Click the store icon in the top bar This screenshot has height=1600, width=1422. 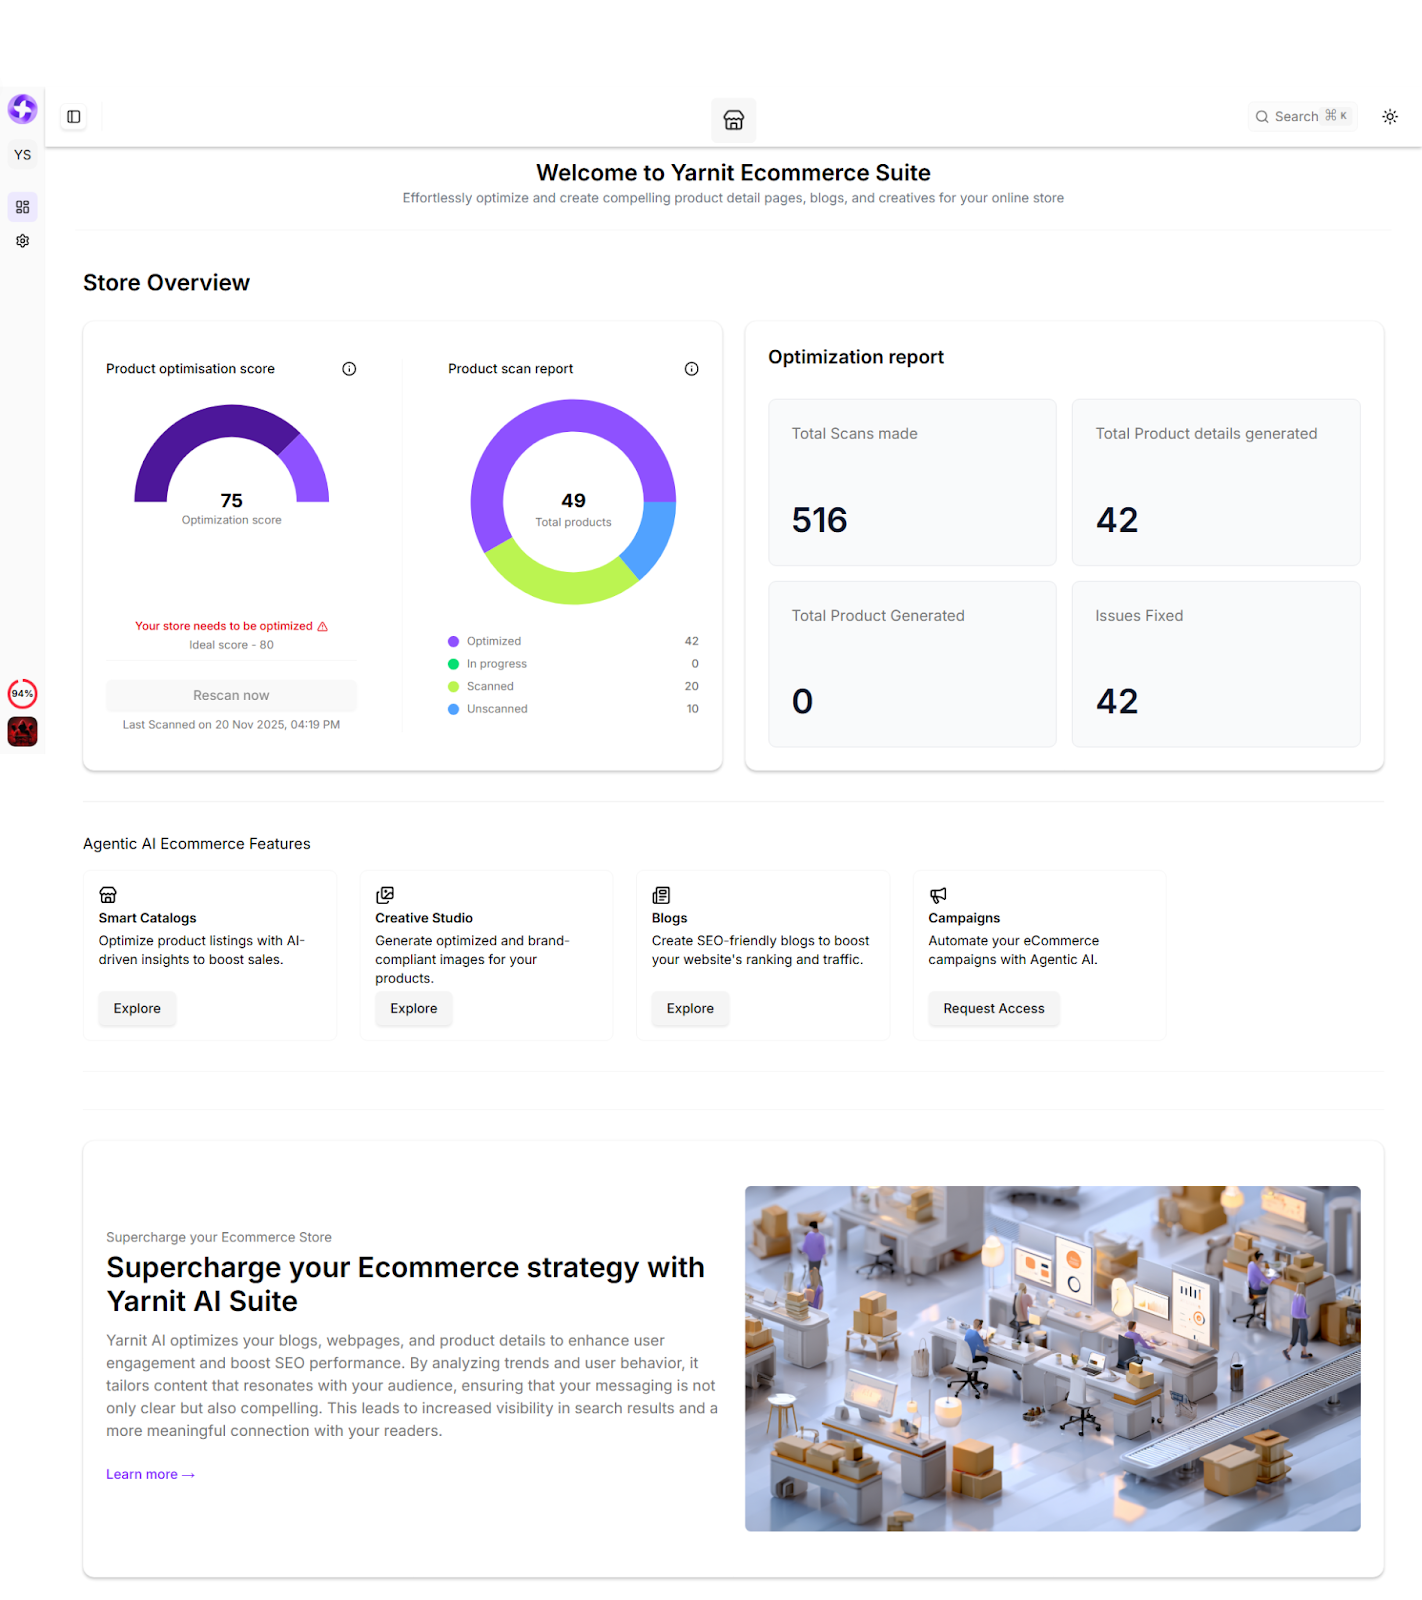(733, 120)
